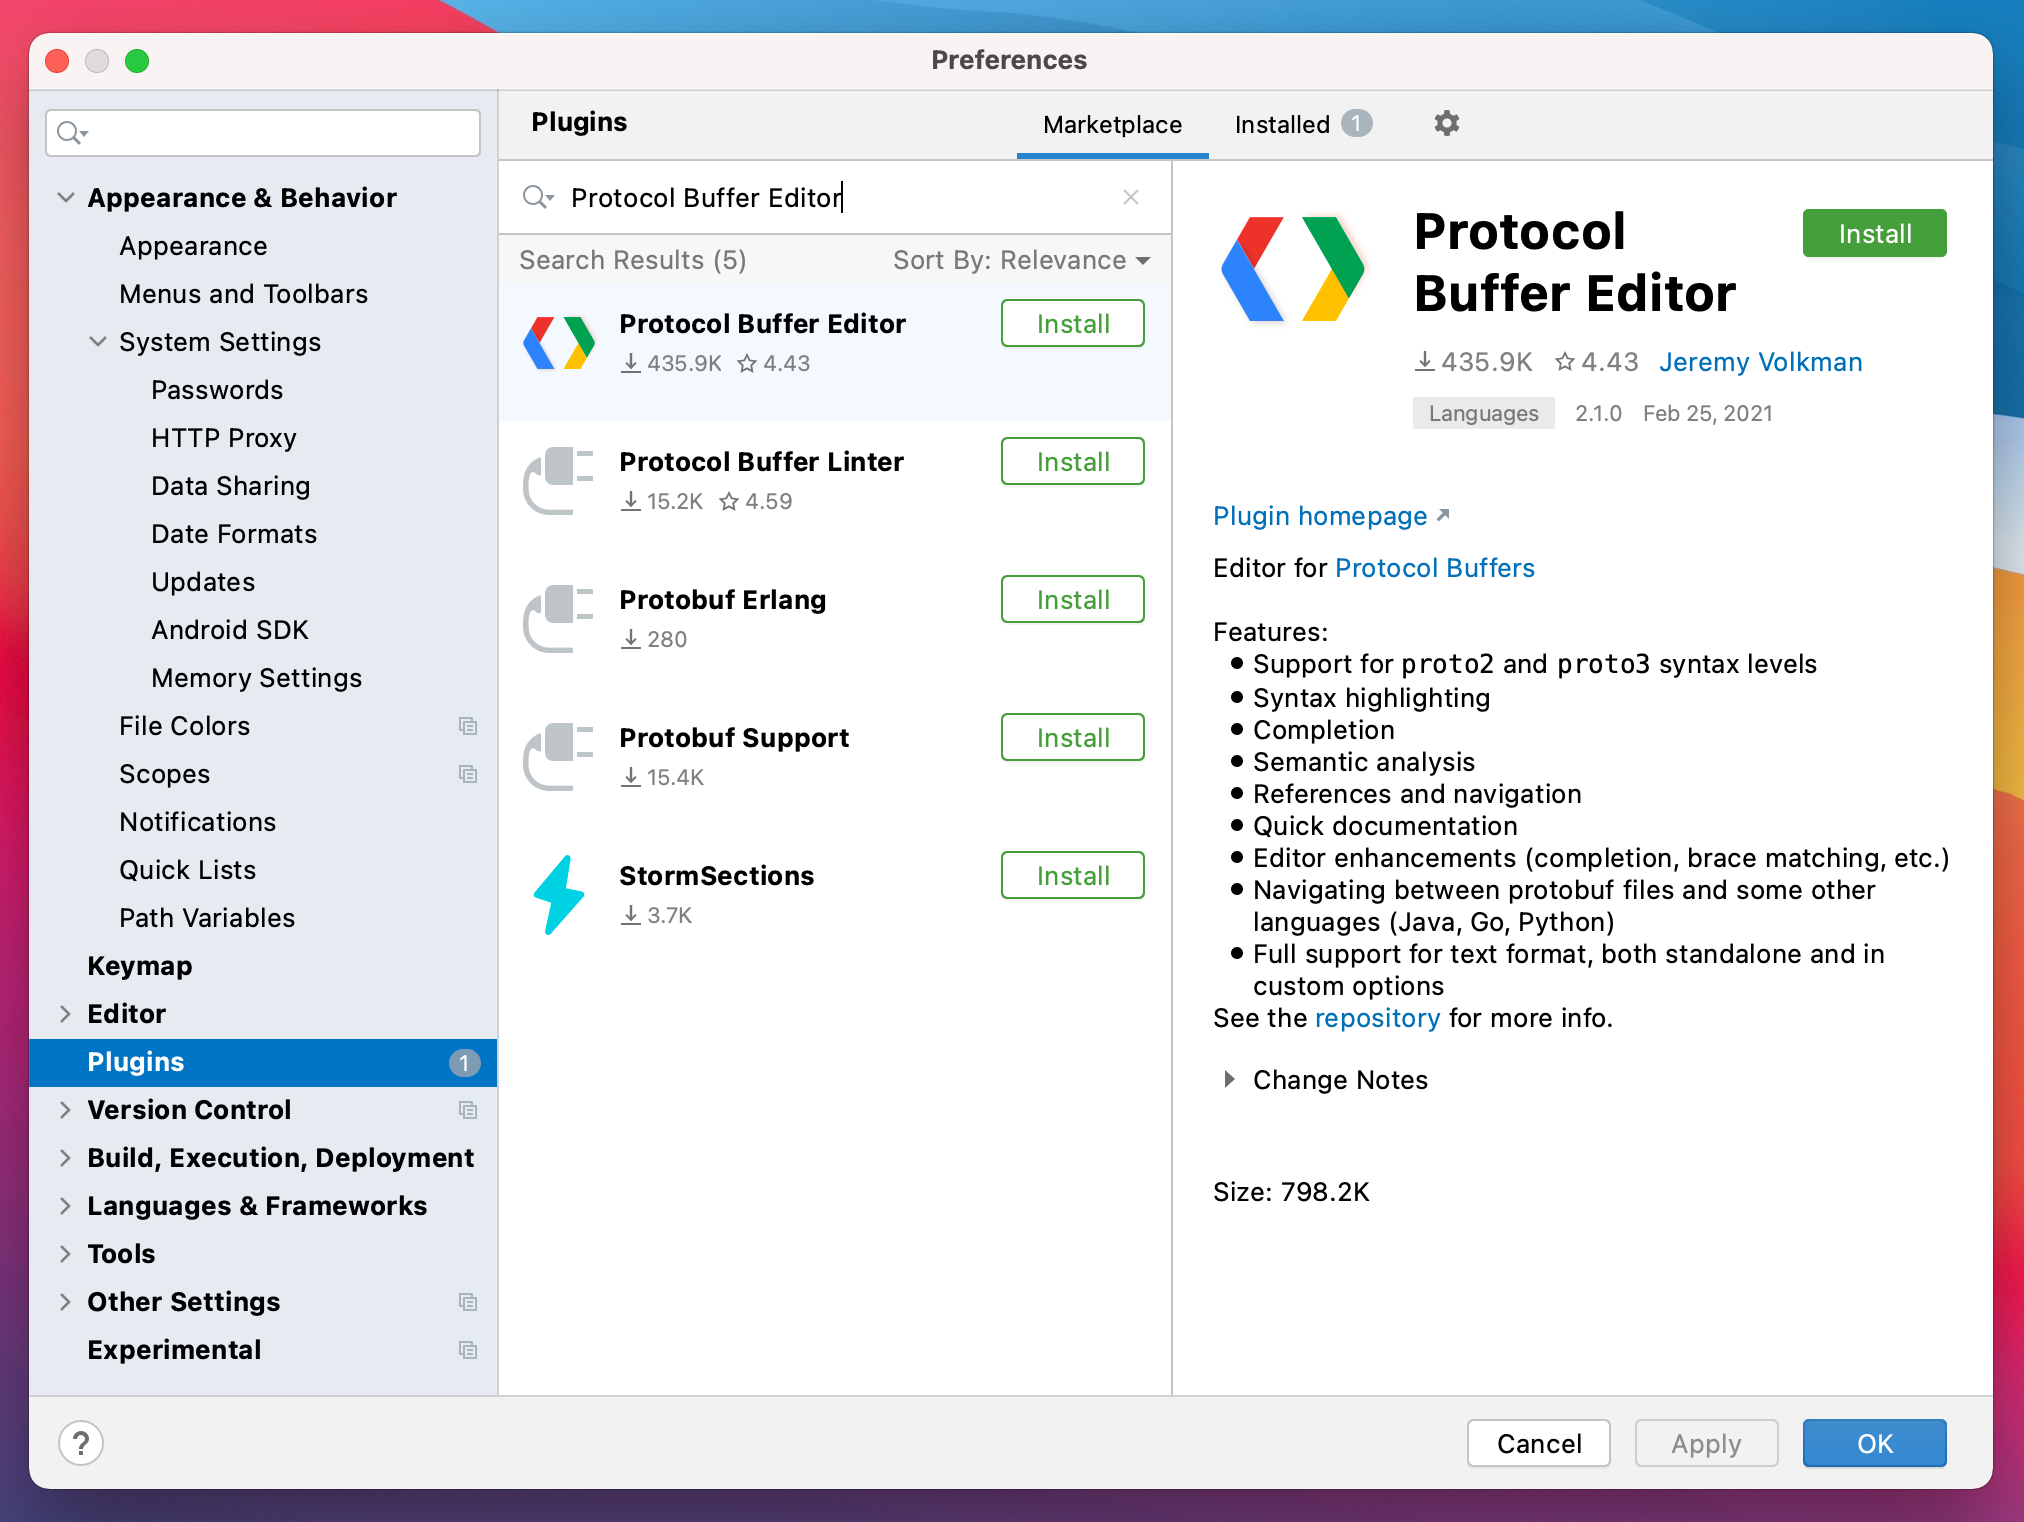The image size is (2024, 1522).
Task: Open the Sort By: Relevance dropdown
Action: pos(1021,260)
